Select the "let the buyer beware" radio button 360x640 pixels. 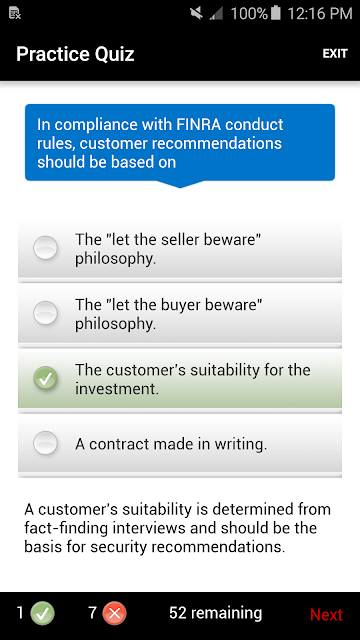[x=45, y=313]
